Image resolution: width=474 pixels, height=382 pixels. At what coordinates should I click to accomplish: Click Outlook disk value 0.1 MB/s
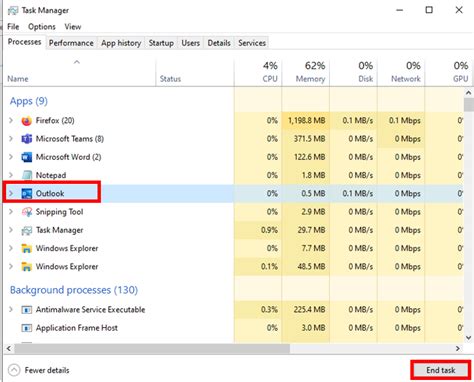coord(357,193)
